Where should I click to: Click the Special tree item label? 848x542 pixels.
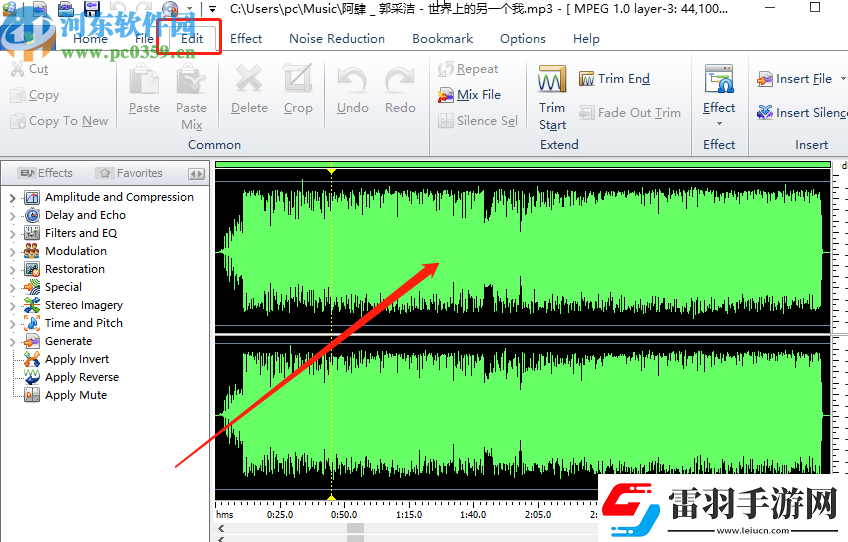(x=63, y=287)
